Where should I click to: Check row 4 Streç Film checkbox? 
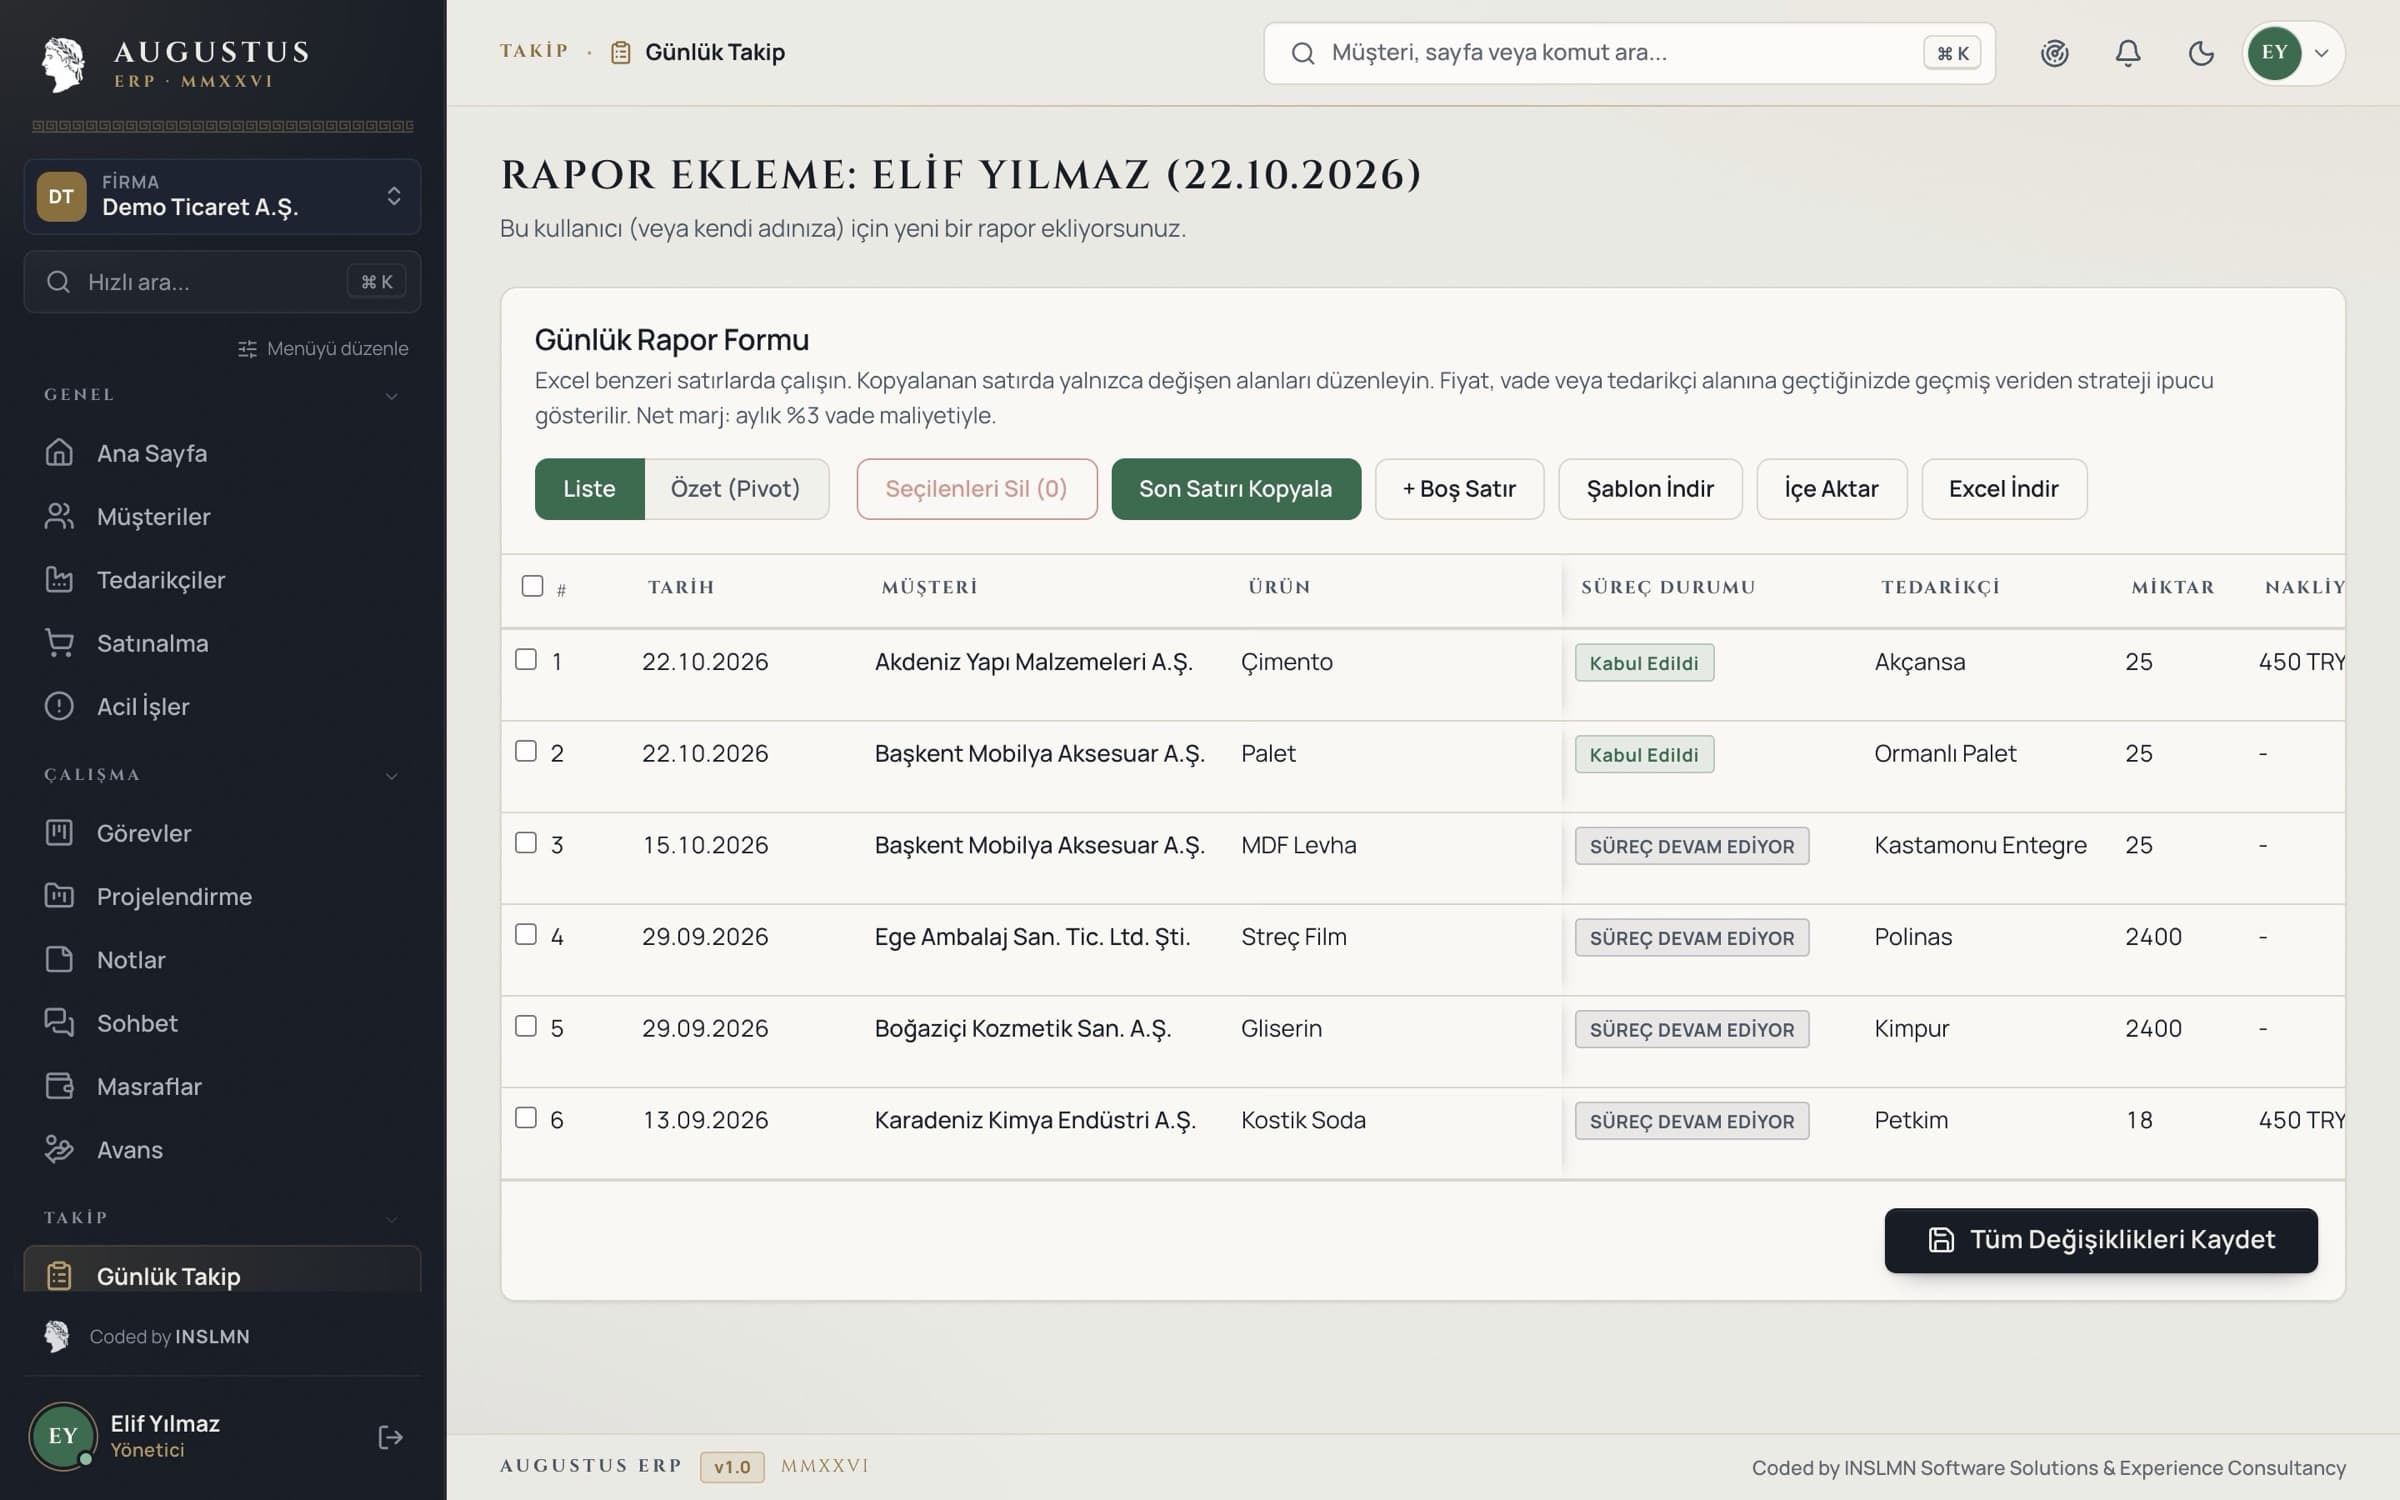point(526,934)
